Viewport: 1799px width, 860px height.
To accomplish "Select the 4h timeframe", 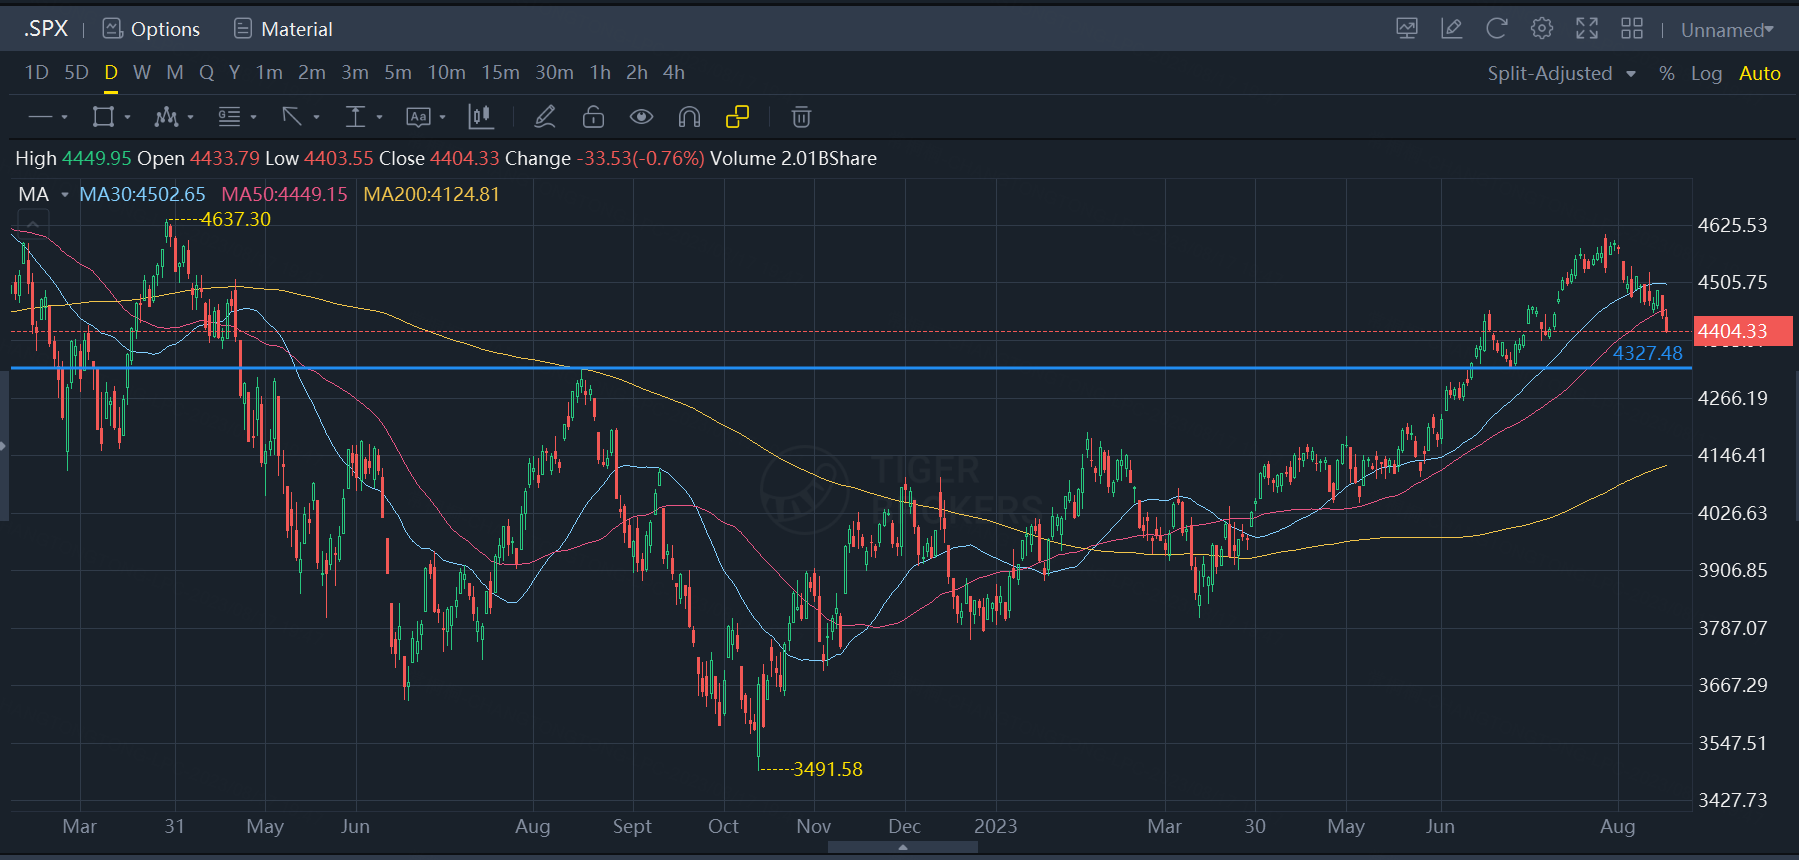I will coord(674,72).
